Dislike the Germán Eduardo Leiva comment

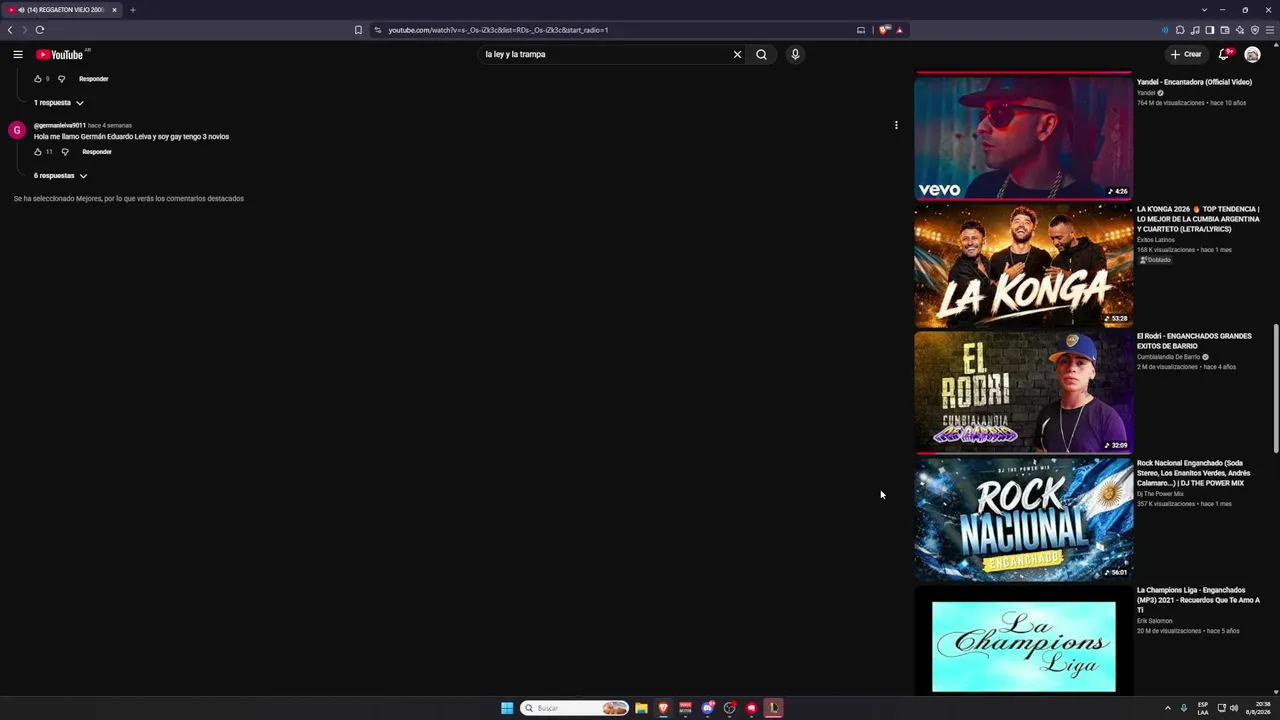(65, 152)
